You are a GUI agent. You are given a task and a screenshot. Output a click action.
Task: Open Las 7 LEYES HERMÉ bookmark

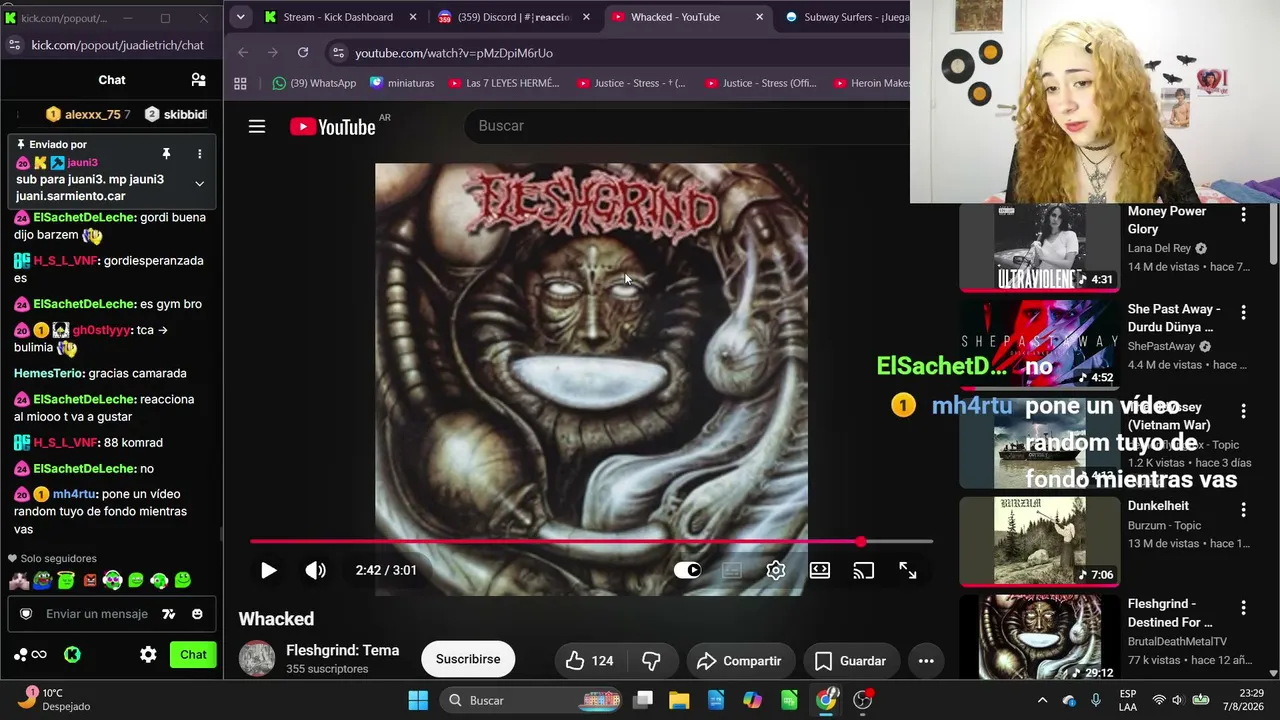[x=504, y=83]
